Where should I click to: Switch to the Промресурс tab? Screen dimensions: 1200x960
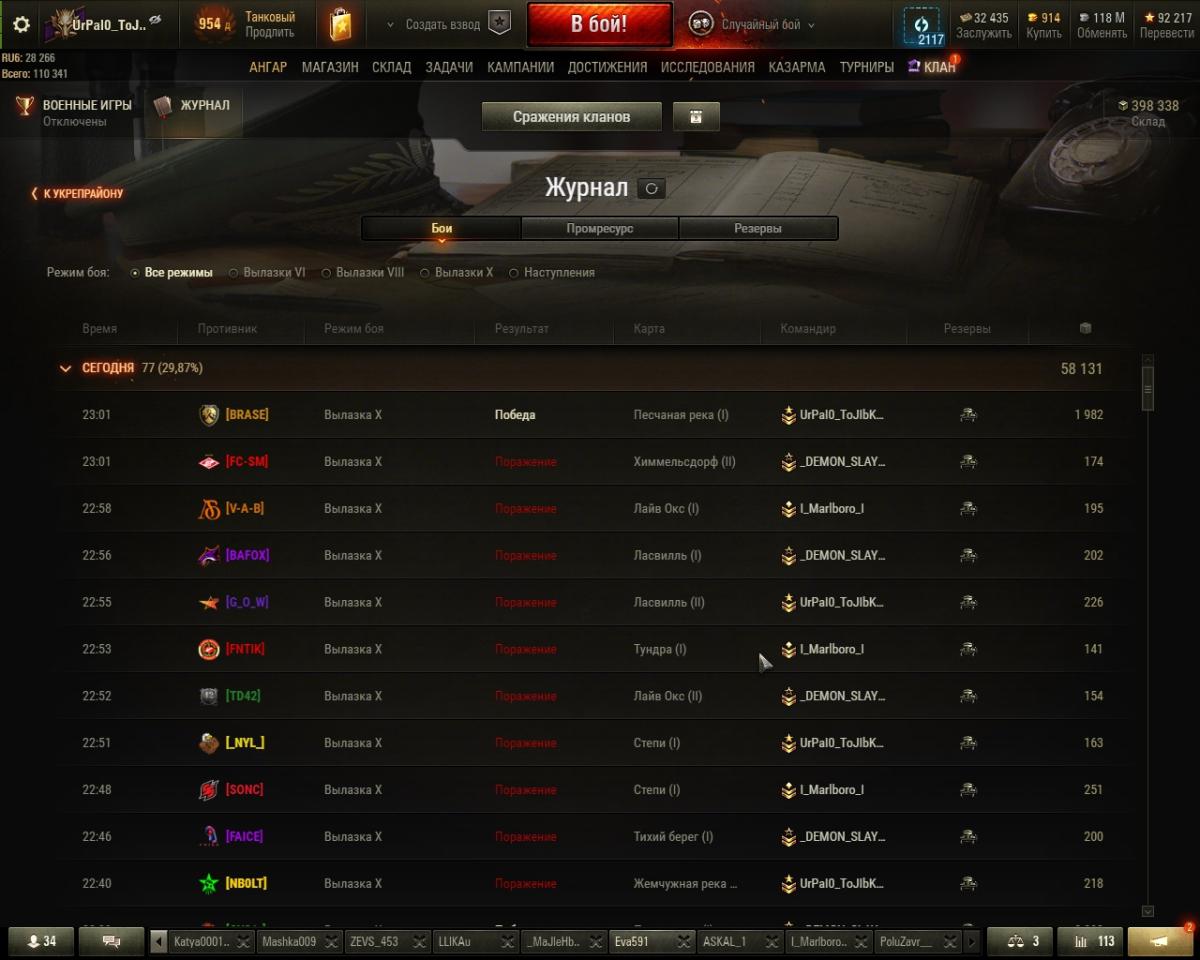click(x=599, y=228)
